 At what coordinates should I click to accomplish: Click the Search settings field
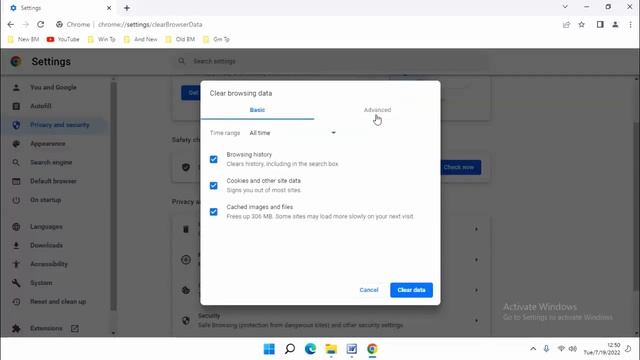[x=331, y=61]
